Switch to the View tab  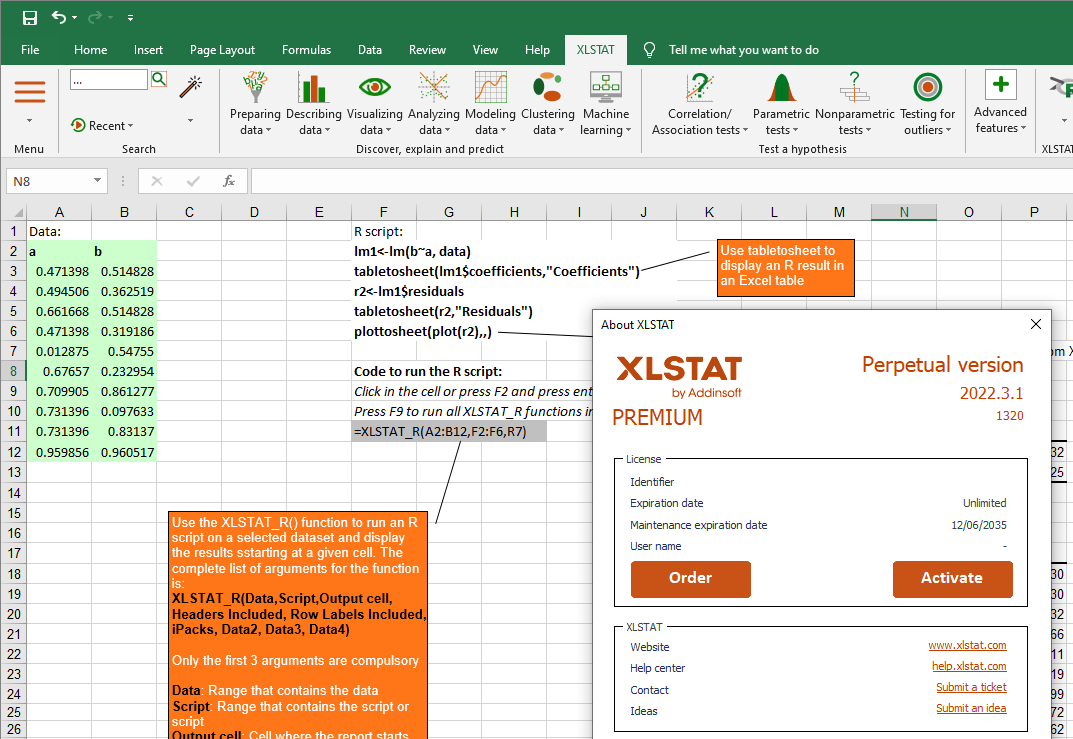point(485,50)
